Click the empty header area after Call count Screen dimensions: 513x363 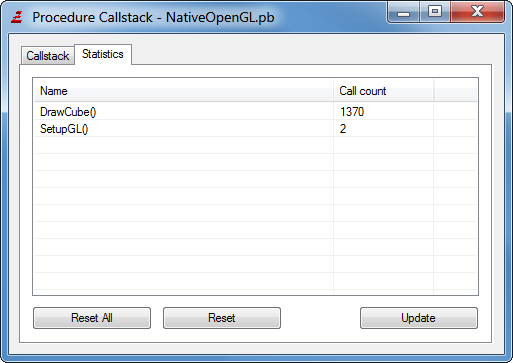point(456,91)
